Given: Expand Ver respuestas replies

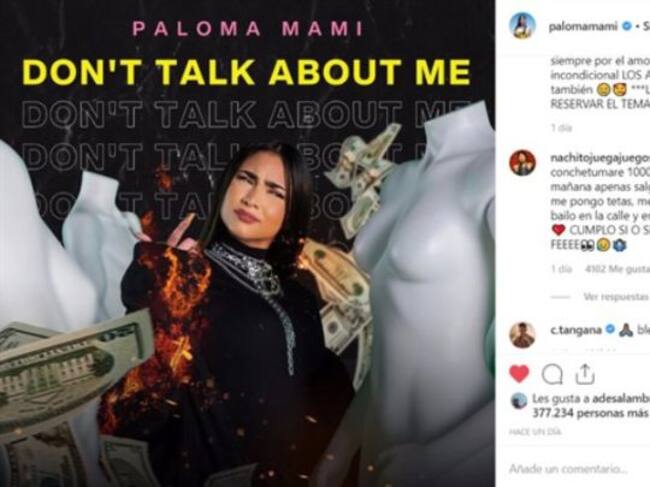Looking at the screenshot, I should click(x=616, y=297).
